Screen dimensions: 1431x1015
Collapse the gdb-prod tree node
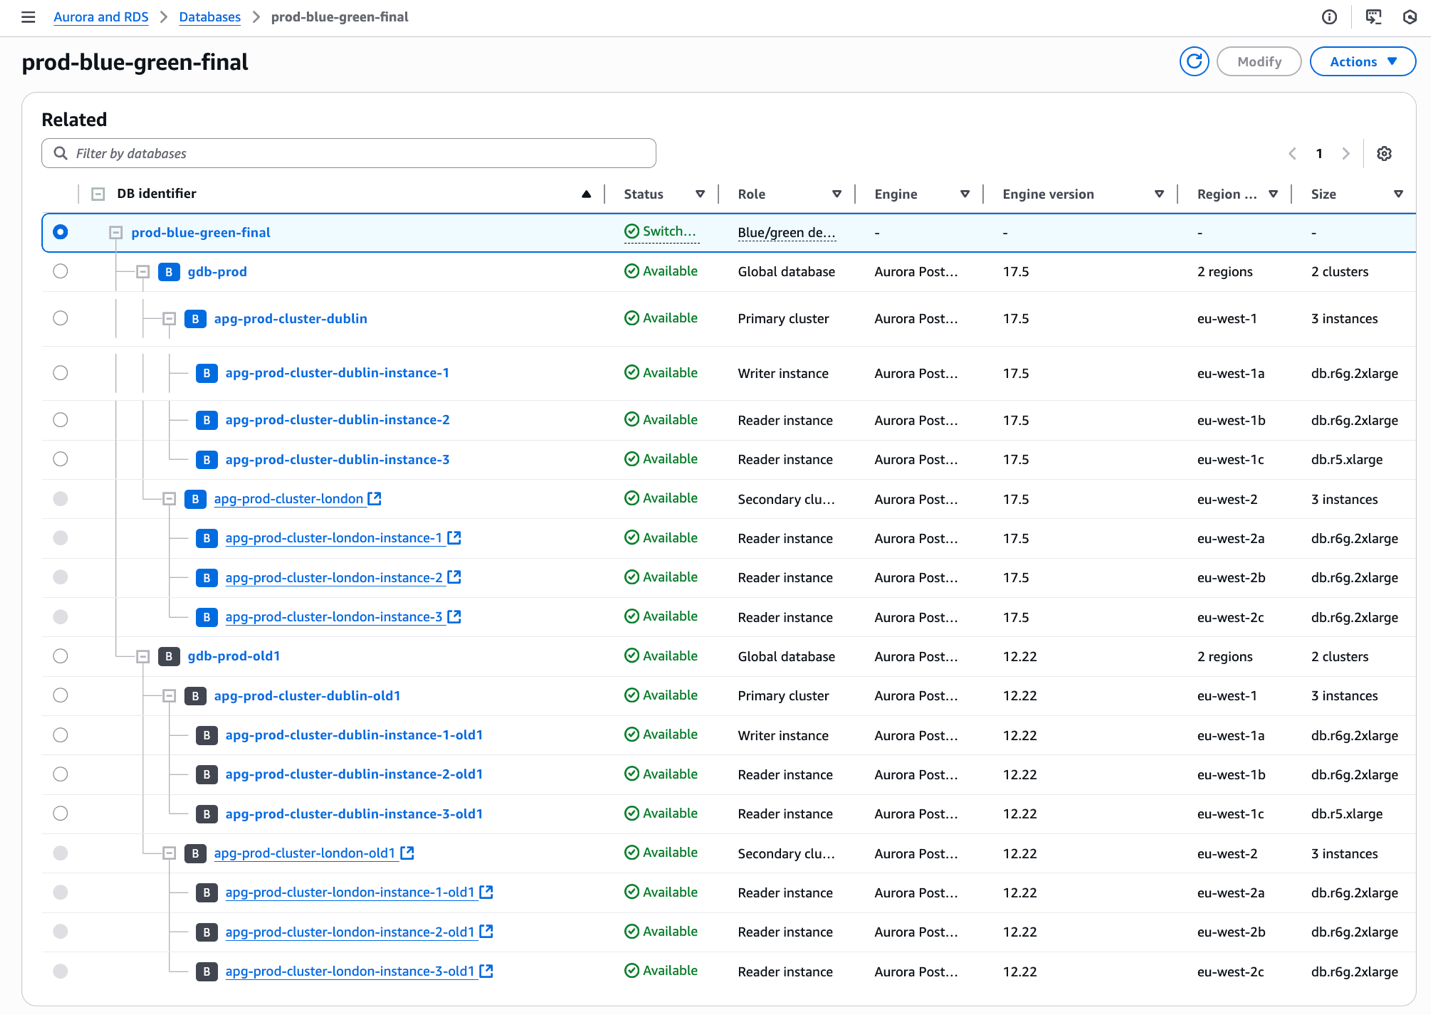point(143,272)
